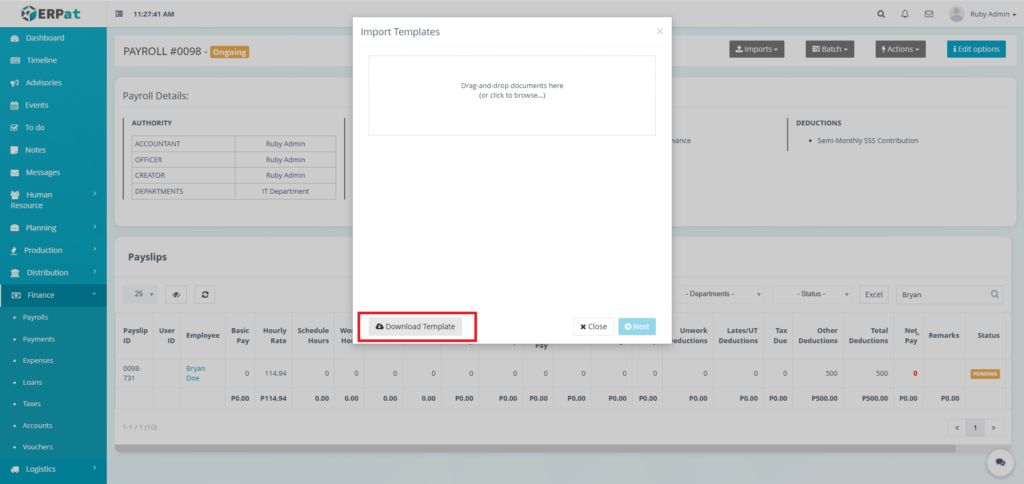Open the Bryan Doe employee link
The height and width of the screenshot is (484, 1024).
click(195, 373)
